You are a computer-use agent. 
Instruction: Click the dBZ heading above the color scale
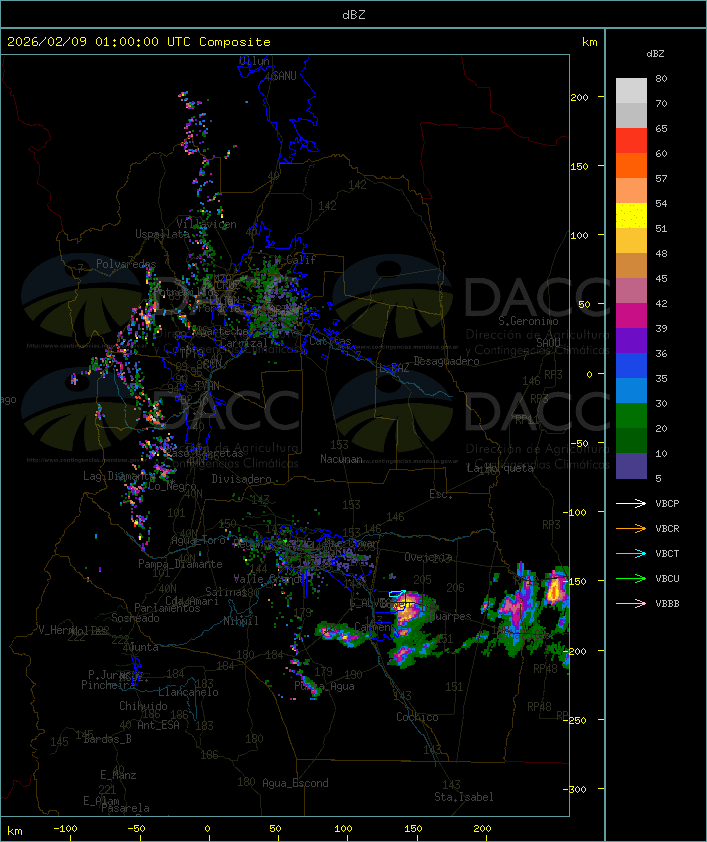[x=655, y=54]
